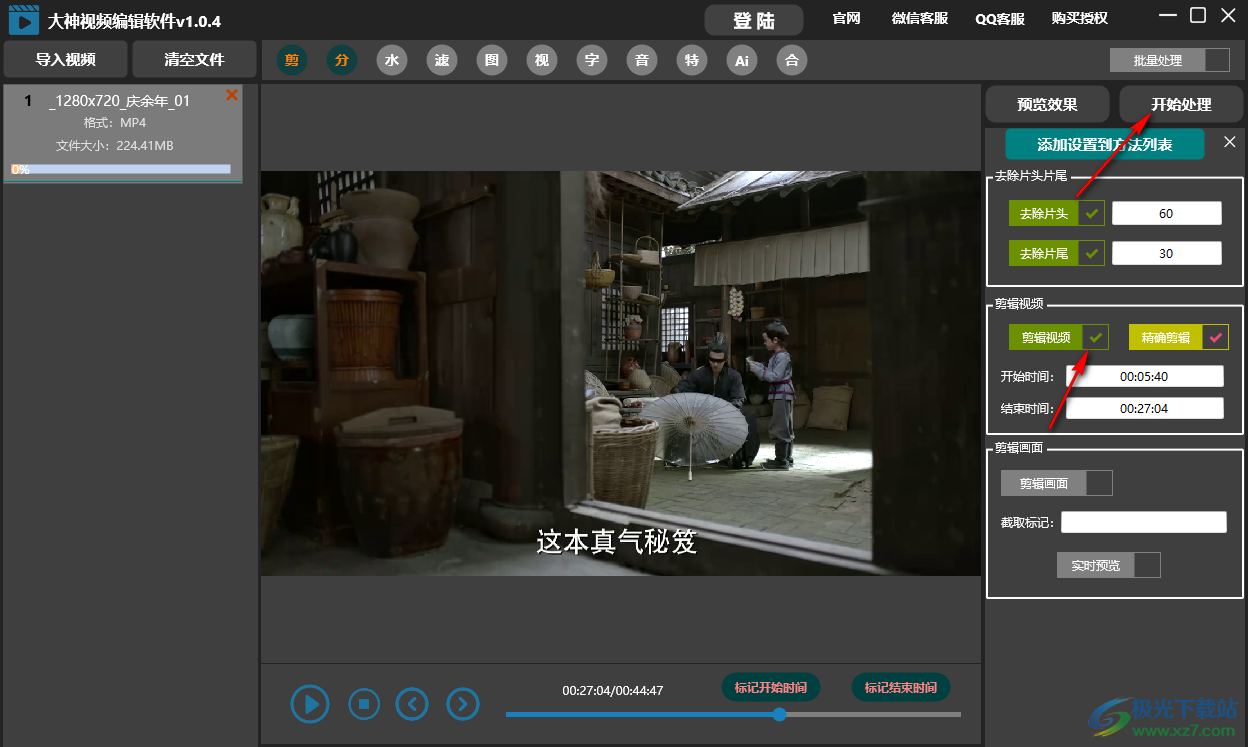Close the settings panel with X
Image resolution: width=1248 pixels, height=747 pixels.
tap(1230, 142)
